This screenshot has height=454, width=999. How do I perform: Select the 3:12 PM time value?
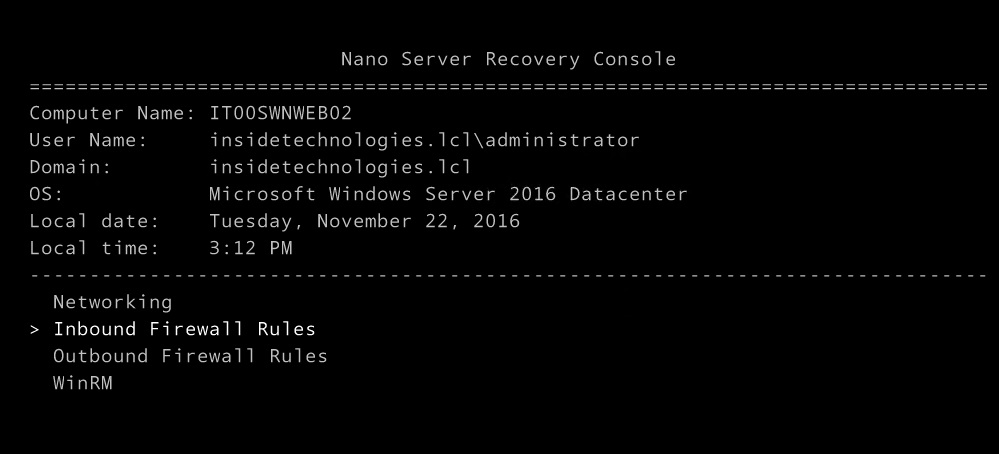coord(251,248)
